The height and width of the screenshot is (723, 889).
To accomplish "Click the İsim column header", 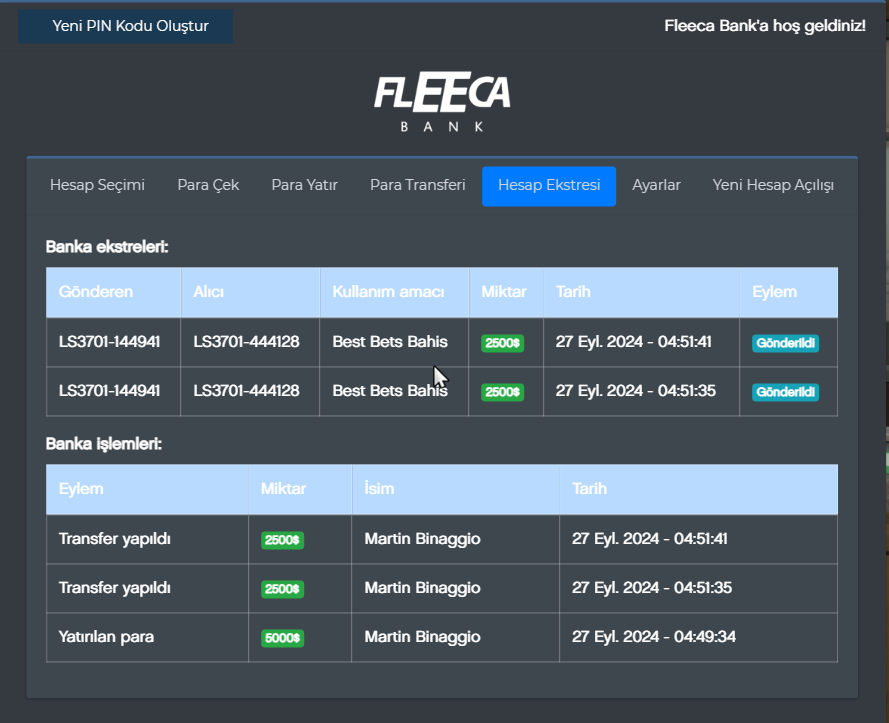I will [379, 489].
